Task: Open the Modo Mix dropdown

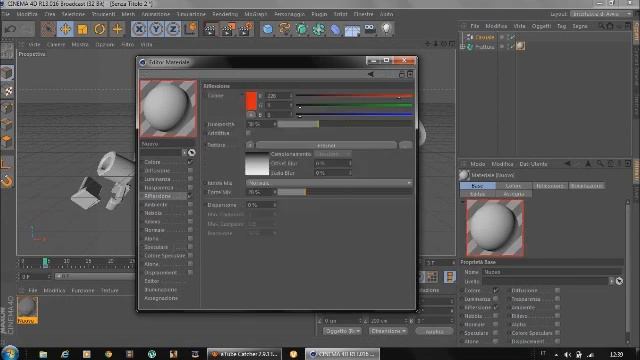Action: pyautogui.click(x=329, y=183)
